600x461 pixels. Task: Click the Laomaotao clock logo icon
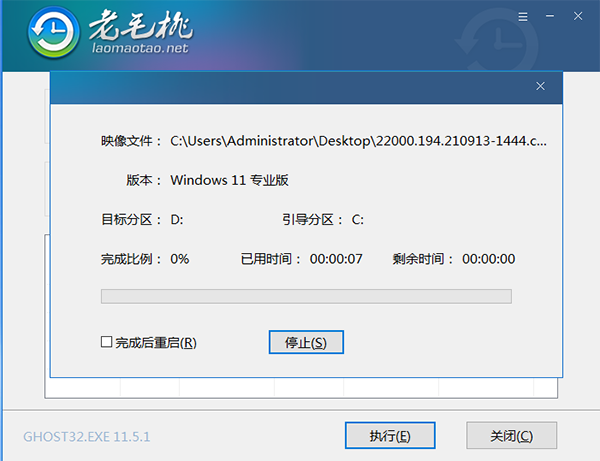[54, 33]
